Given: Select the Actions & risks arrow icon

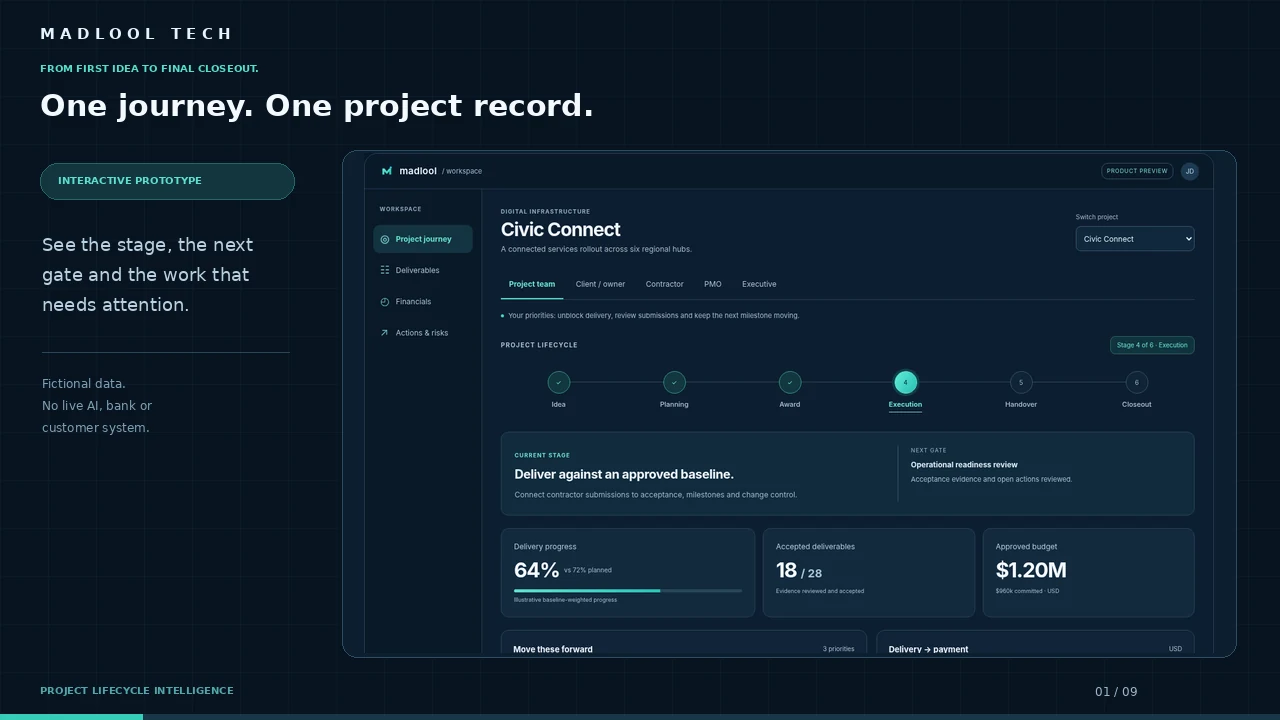Looking at the screenshot, I should click(x=385, y=333).
